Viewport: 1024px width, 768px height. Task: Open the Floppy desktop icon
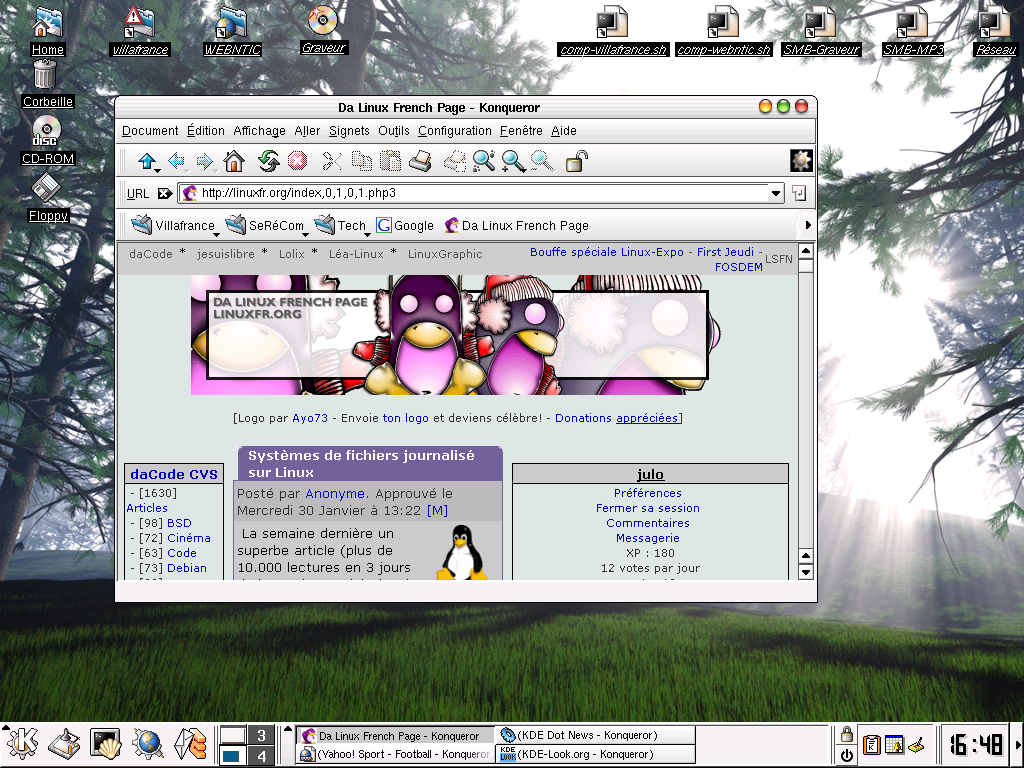[48, 197]
